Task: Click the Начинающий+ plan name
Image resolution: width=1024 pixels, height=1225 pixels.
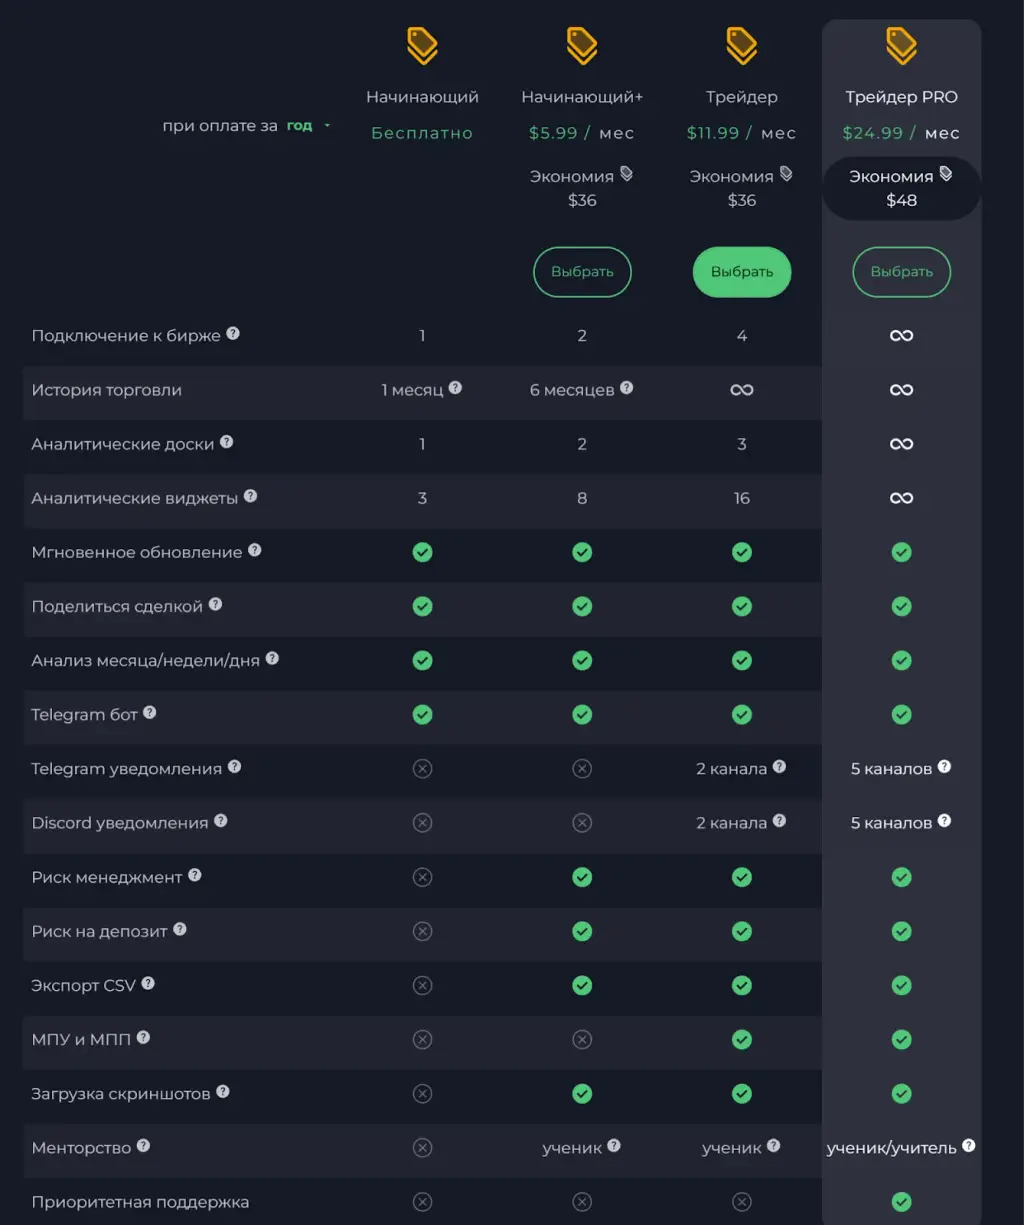Action: point(582,97)
